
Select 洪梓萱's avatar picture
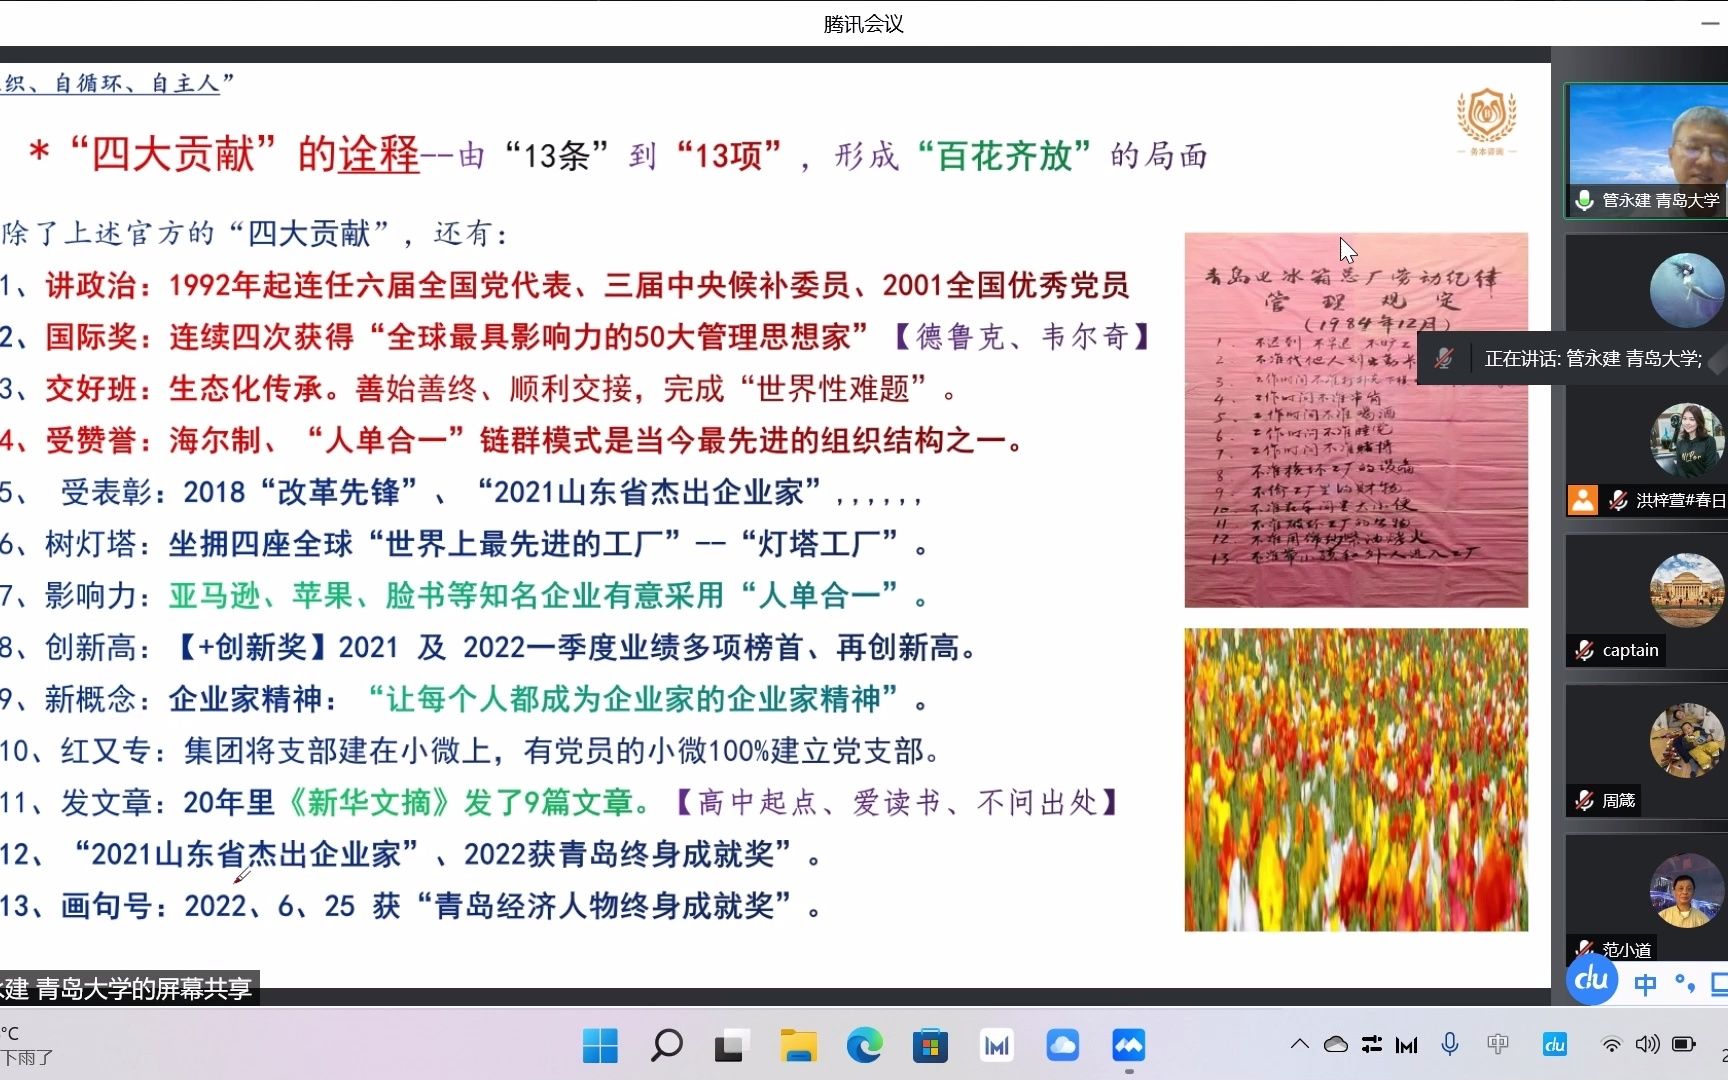tap(1687, 440)
